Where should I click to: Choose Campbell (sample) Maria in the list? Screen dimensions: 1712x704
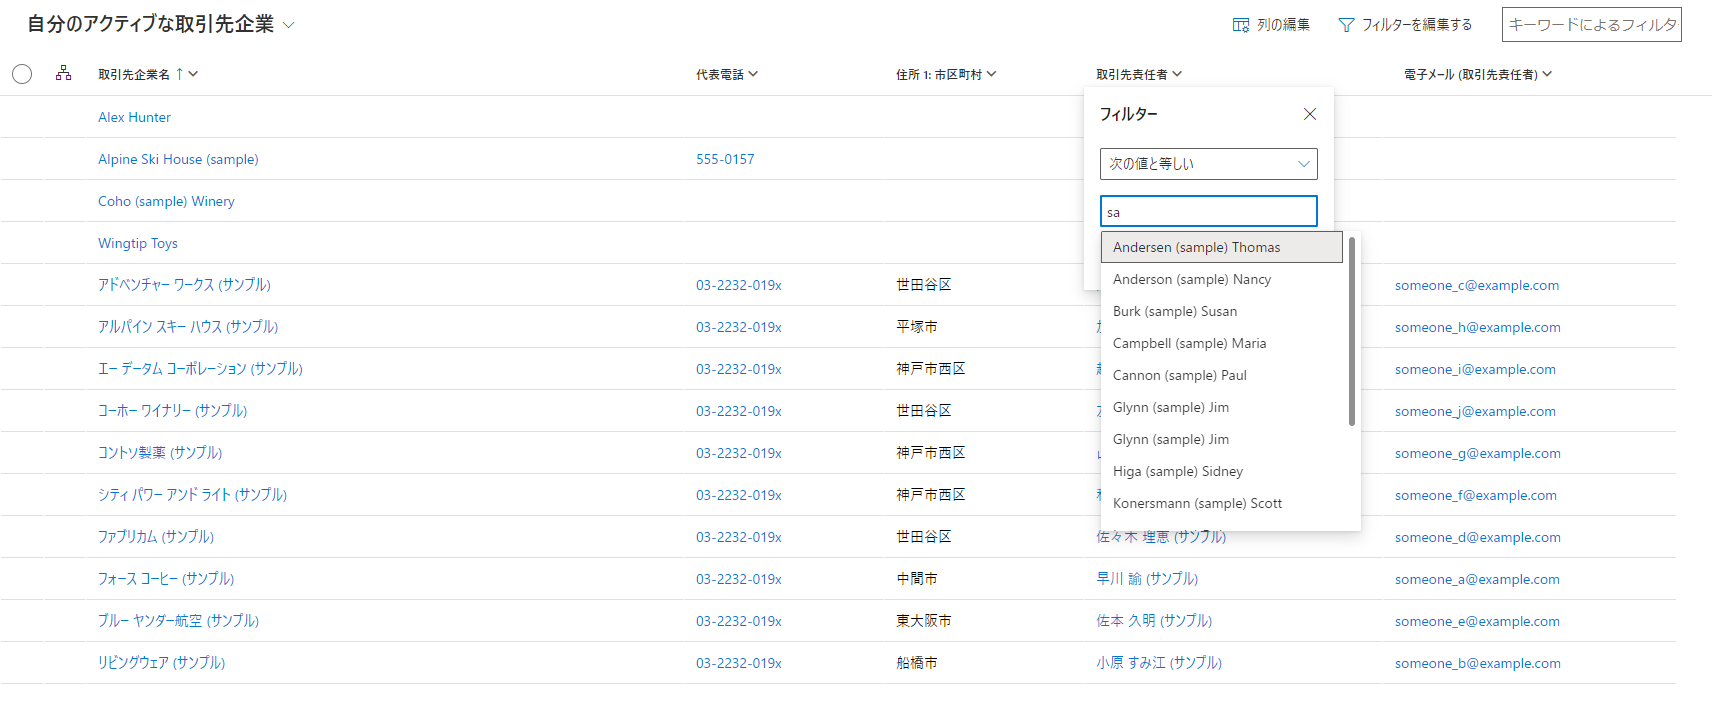click(1222, 343)
